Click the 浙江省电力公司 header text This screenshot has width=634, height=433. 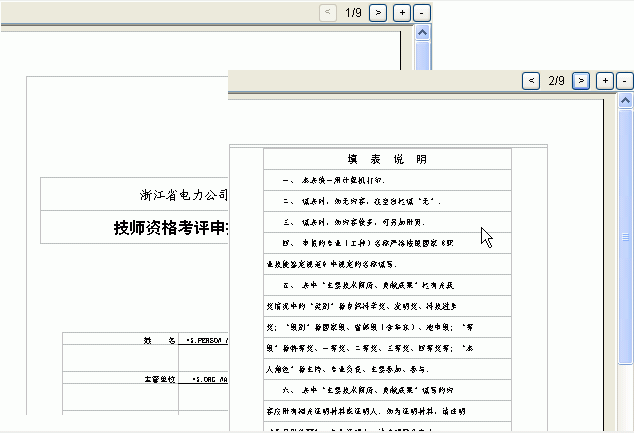click(184, 194)
